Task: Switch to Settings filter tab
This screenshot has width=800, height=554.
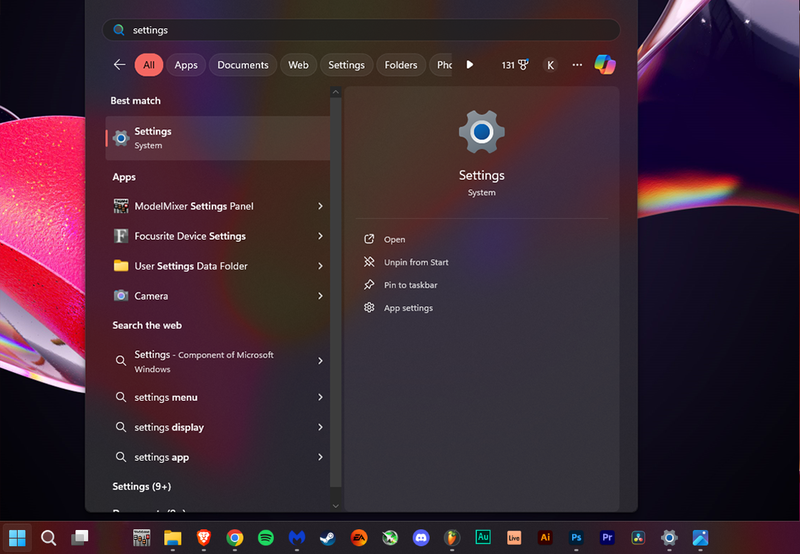Action: pos(346,65)
